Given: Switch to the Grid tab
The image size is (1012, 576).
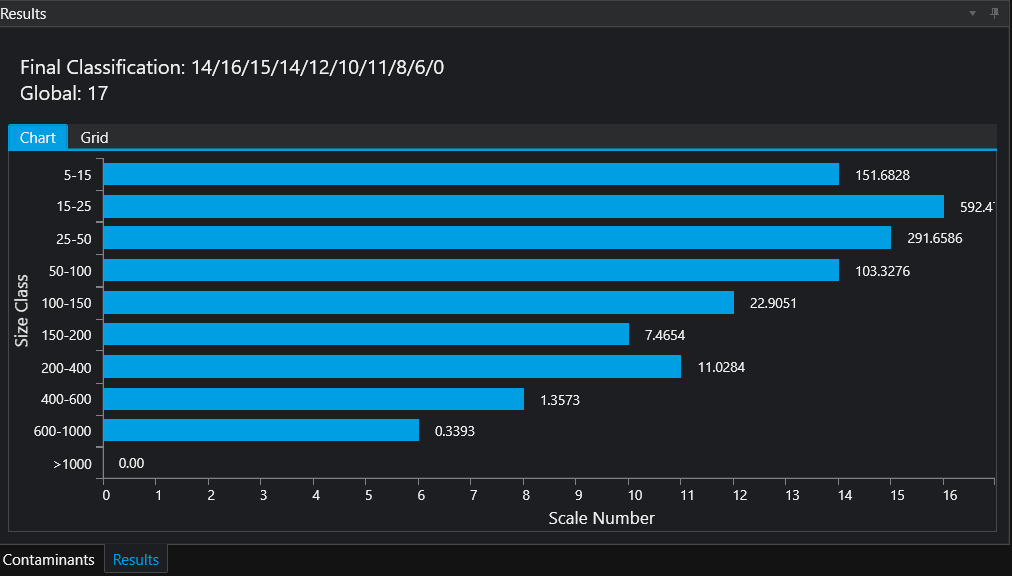Looking at the screenshot, I should pos(94,137).
